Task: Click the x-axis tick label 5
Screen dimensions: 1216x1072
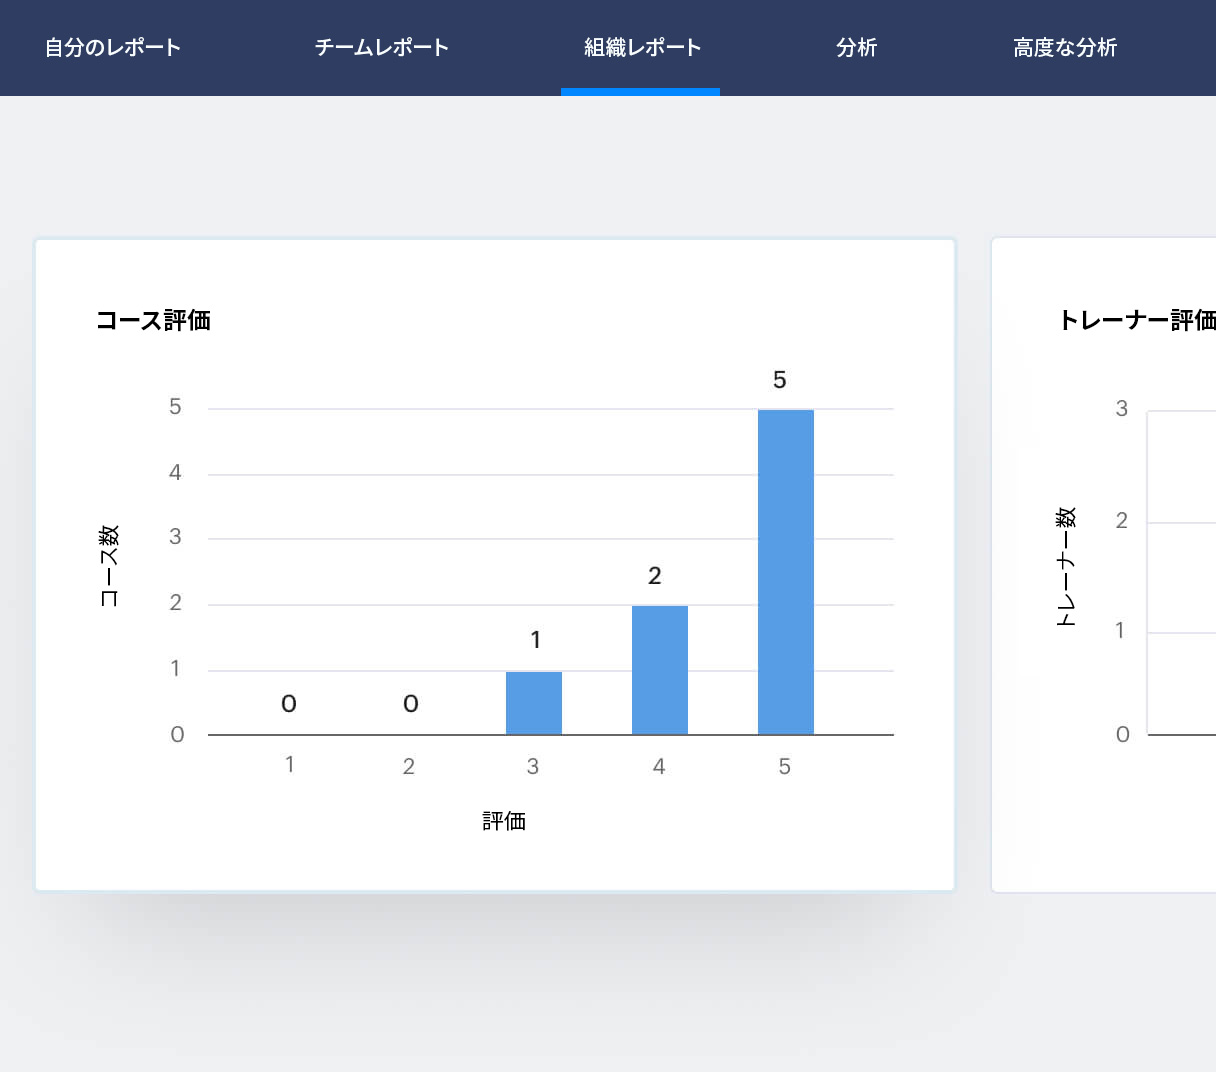Action: click(x=786, y=767)
